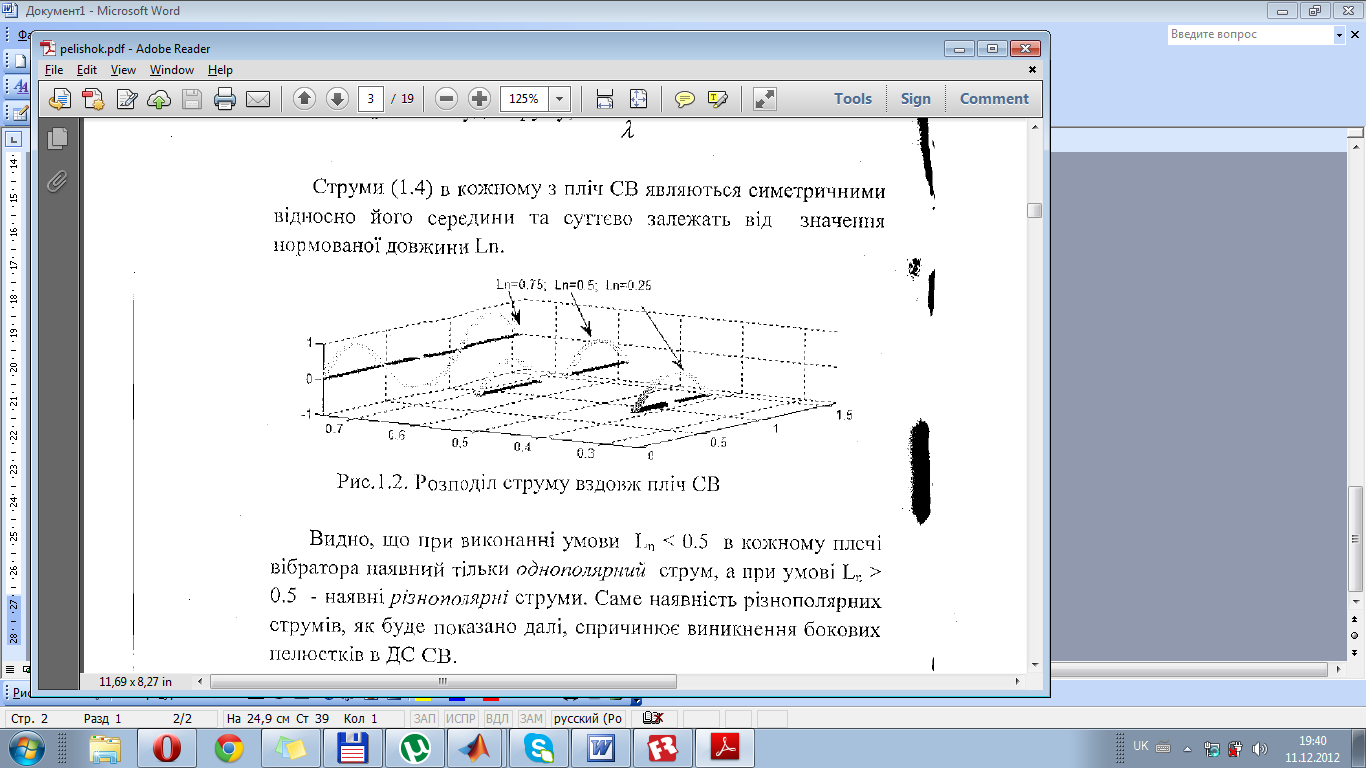Open the File menu in Adobe Reader
The height and width of the screenshot is (768, 1366).
(x=54, y=70)
